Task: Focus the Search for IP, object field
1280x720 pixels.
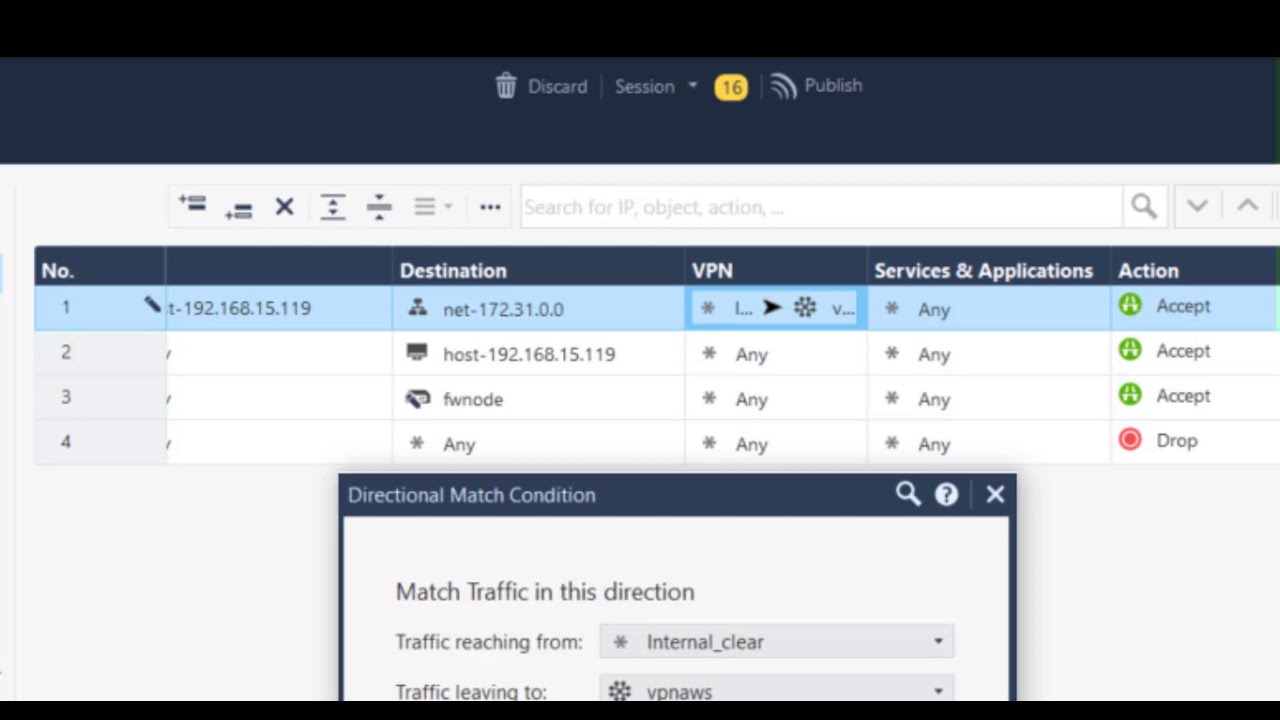Action: click(x=821, y=207)
